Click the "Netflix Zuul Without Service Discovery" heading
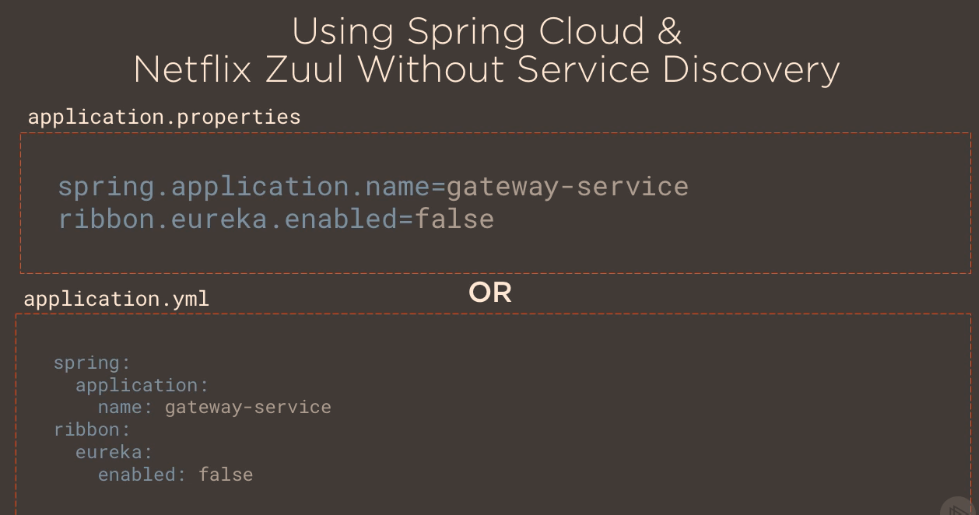Viewport: 979px width, 515px height. coord(486,69)
